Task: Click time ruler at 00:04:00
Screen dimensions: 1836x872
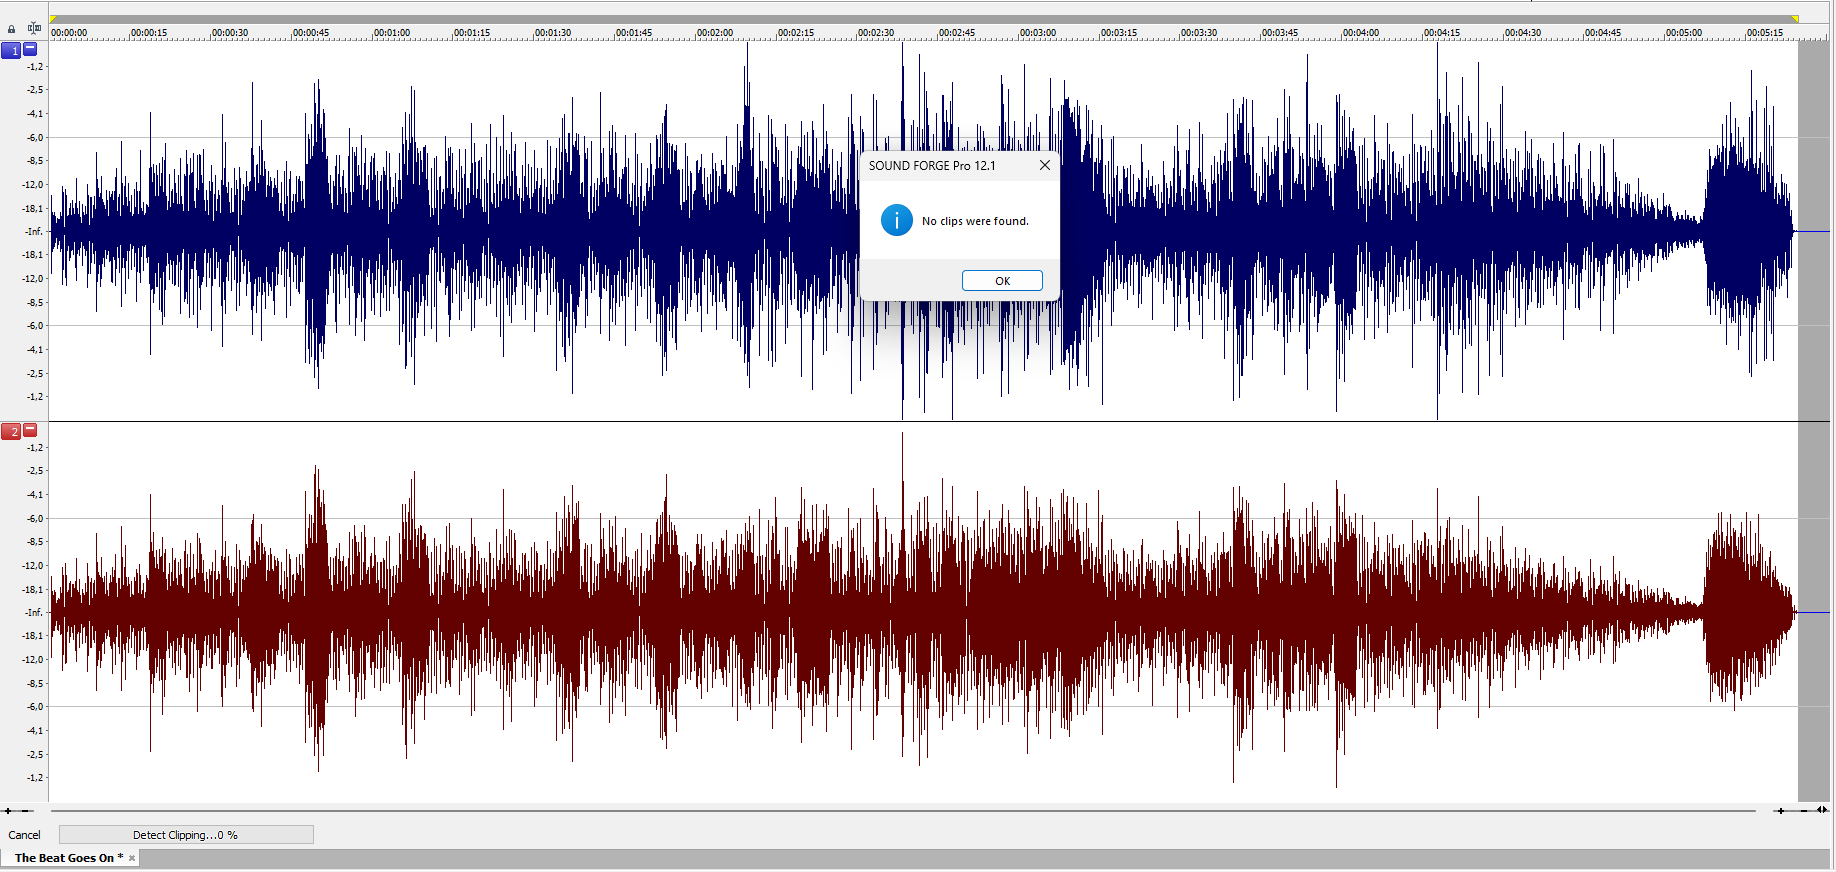Action: click(x=1360, y=33)
